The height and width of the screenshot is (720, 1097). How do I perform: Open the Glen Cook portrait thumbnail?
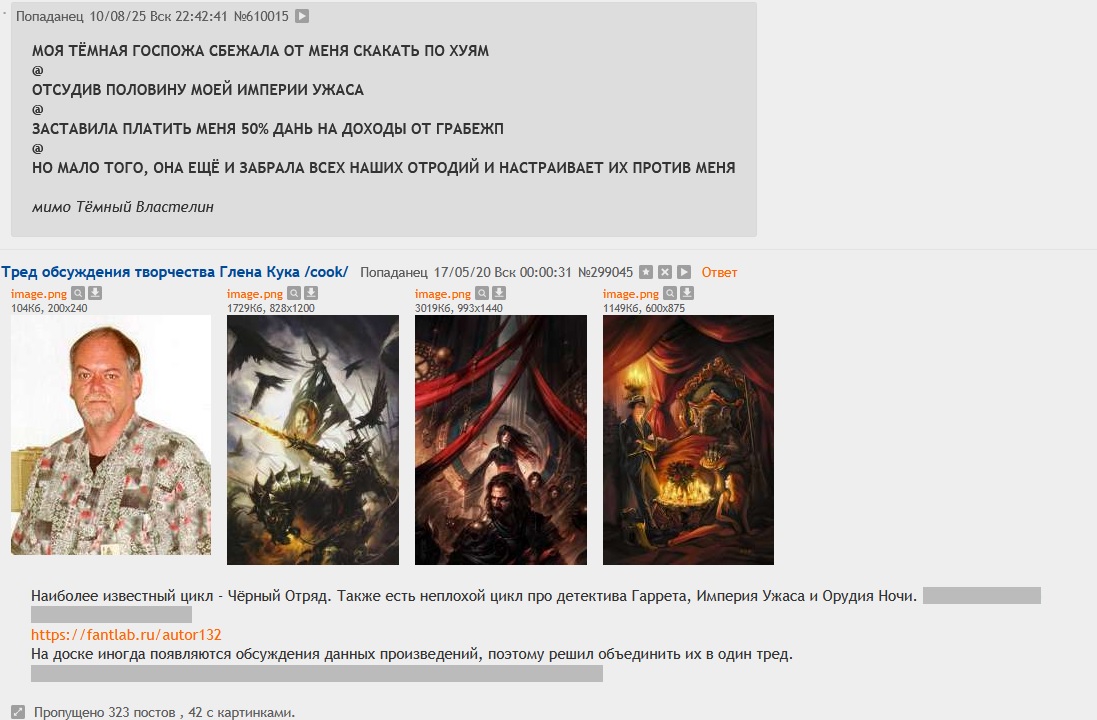(111, 435)
